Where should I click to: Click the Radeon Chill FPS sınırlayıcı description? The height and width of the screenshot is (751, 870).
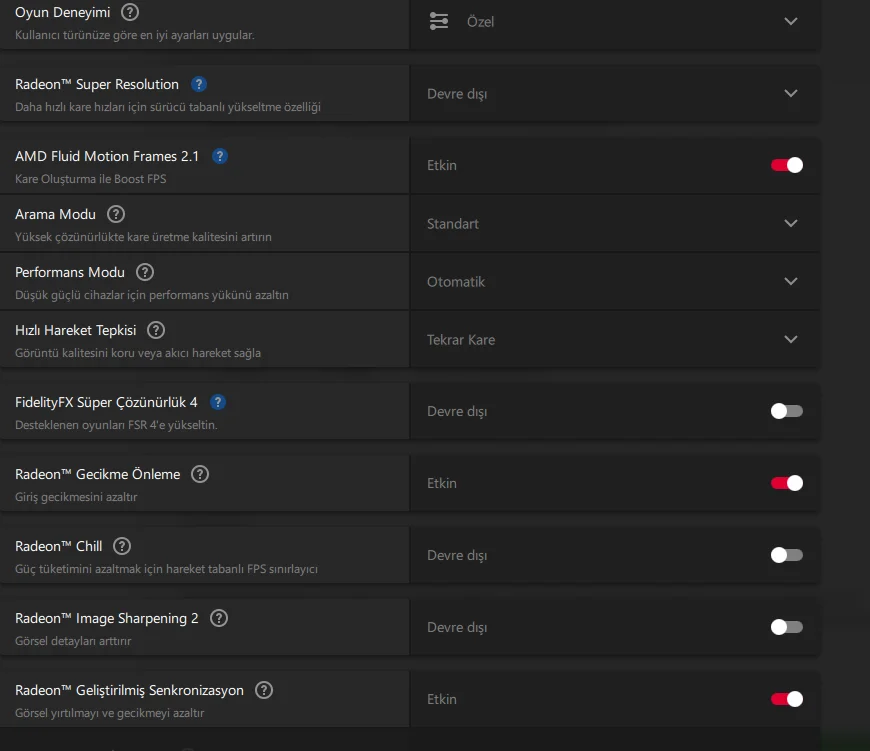pos(166,569)
